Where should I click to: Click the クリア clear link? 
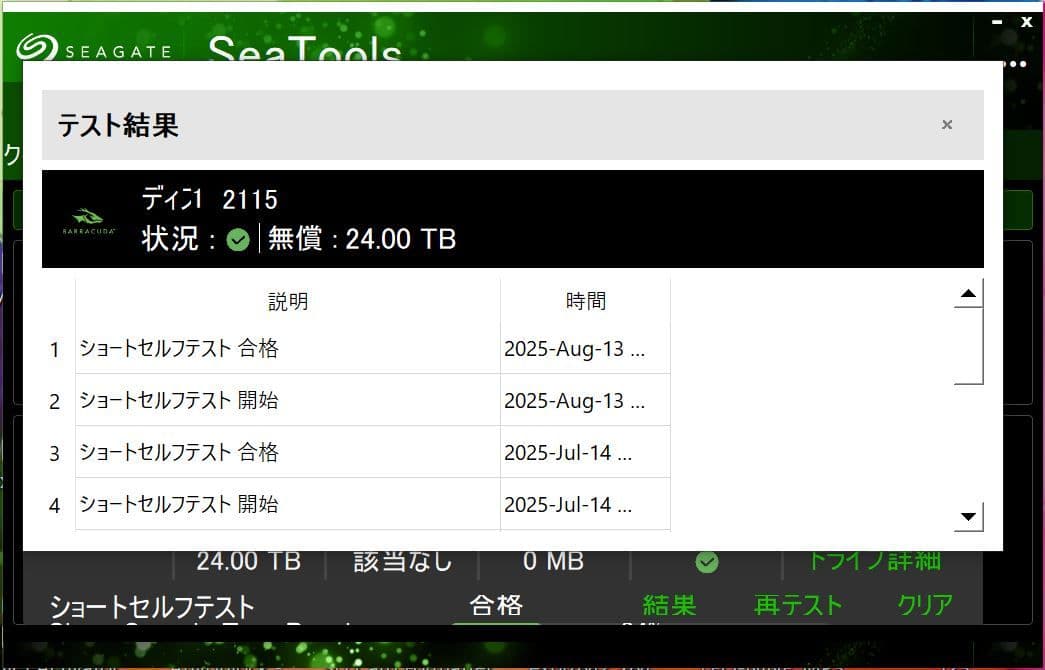point(923,605)
